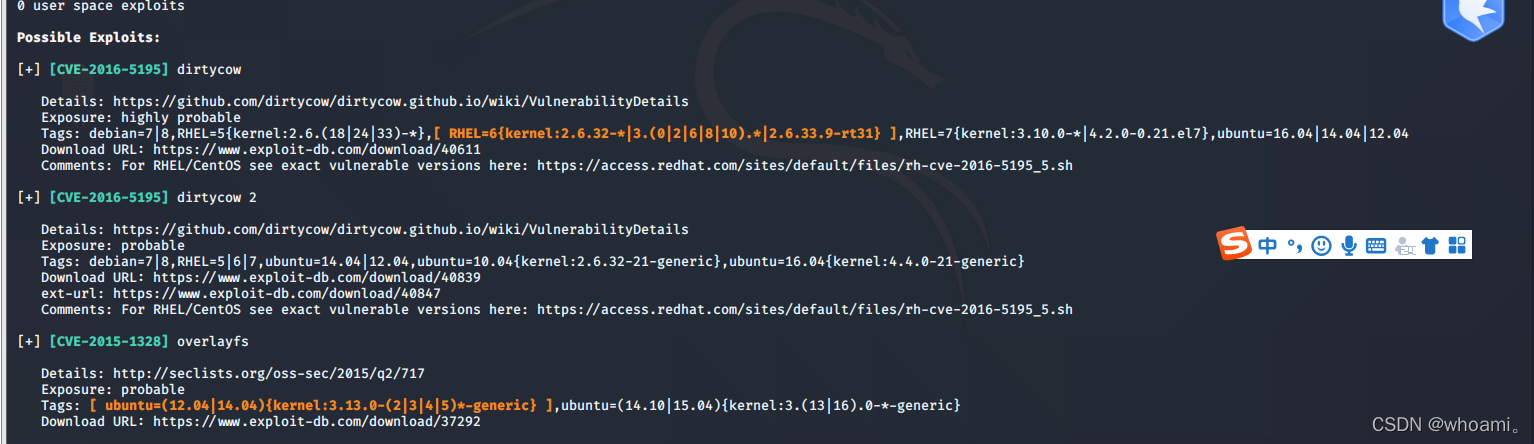Click the greyed user account icon
The image size is (1534, 444).
click(x=1404, y=245)
